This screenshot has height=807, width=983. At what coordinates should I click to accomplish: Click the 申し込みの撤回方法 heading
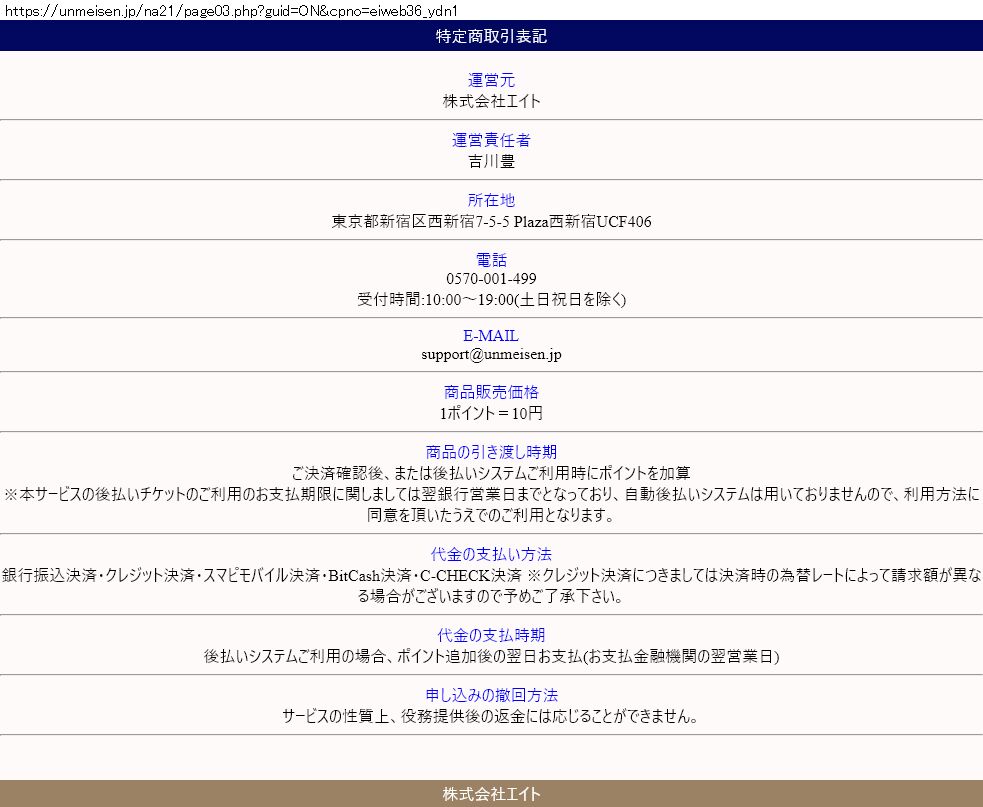pyautogui.click(x=491, y=695)
